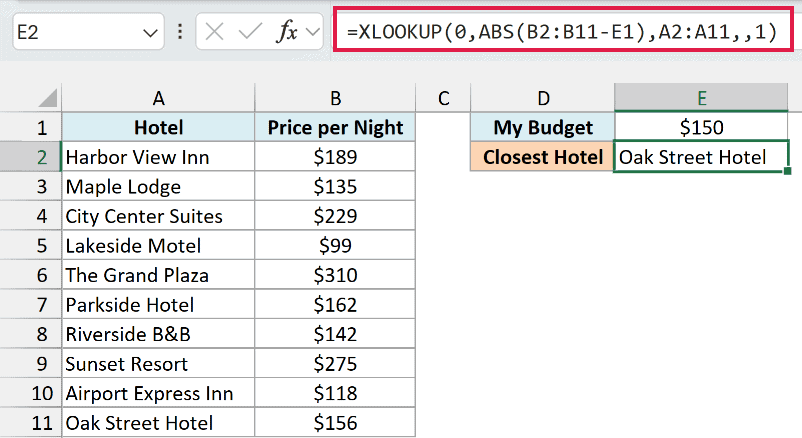Click the Enter checkmark formula icon
The image size is (802, 438).
pos(250,32)
